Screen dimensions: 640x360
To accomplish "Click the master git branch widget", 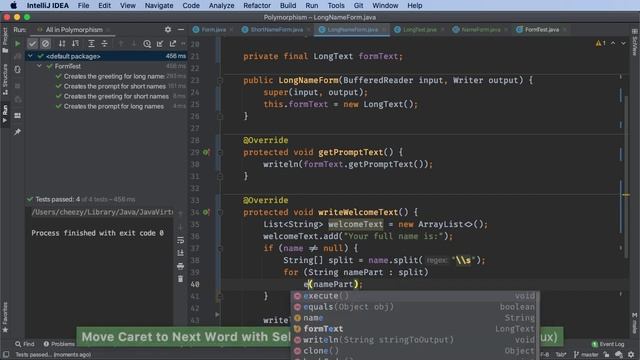I will pos(586,355).
